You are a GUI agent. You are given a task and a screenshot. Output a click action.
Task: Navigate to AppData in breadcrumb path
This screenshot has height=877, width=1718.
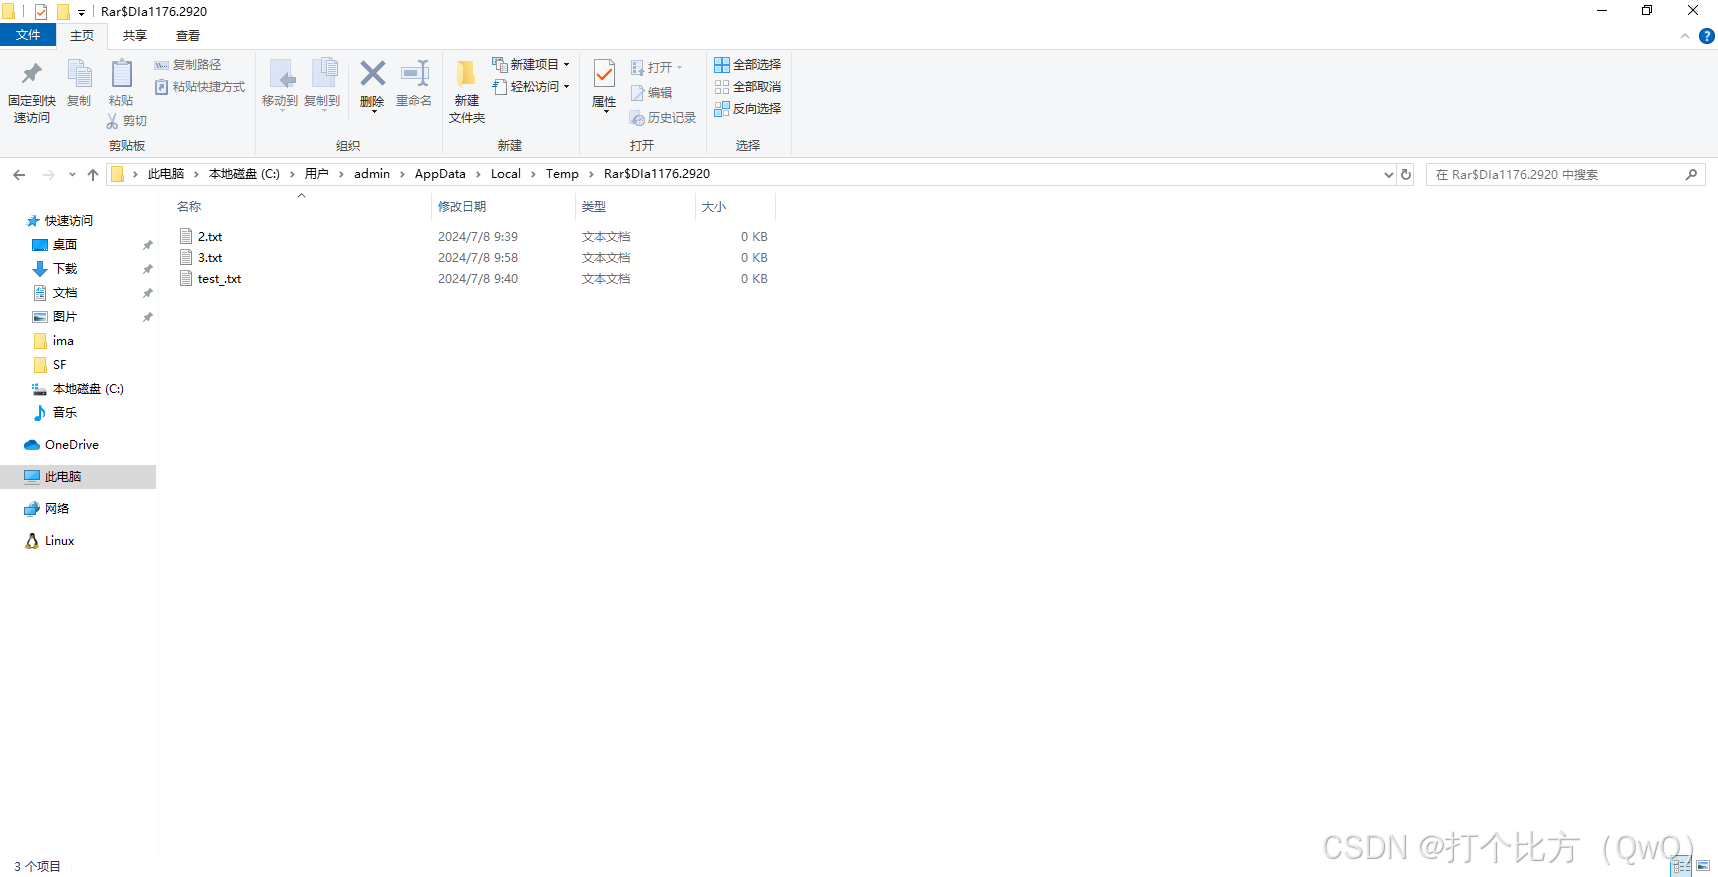pos(440,174)
